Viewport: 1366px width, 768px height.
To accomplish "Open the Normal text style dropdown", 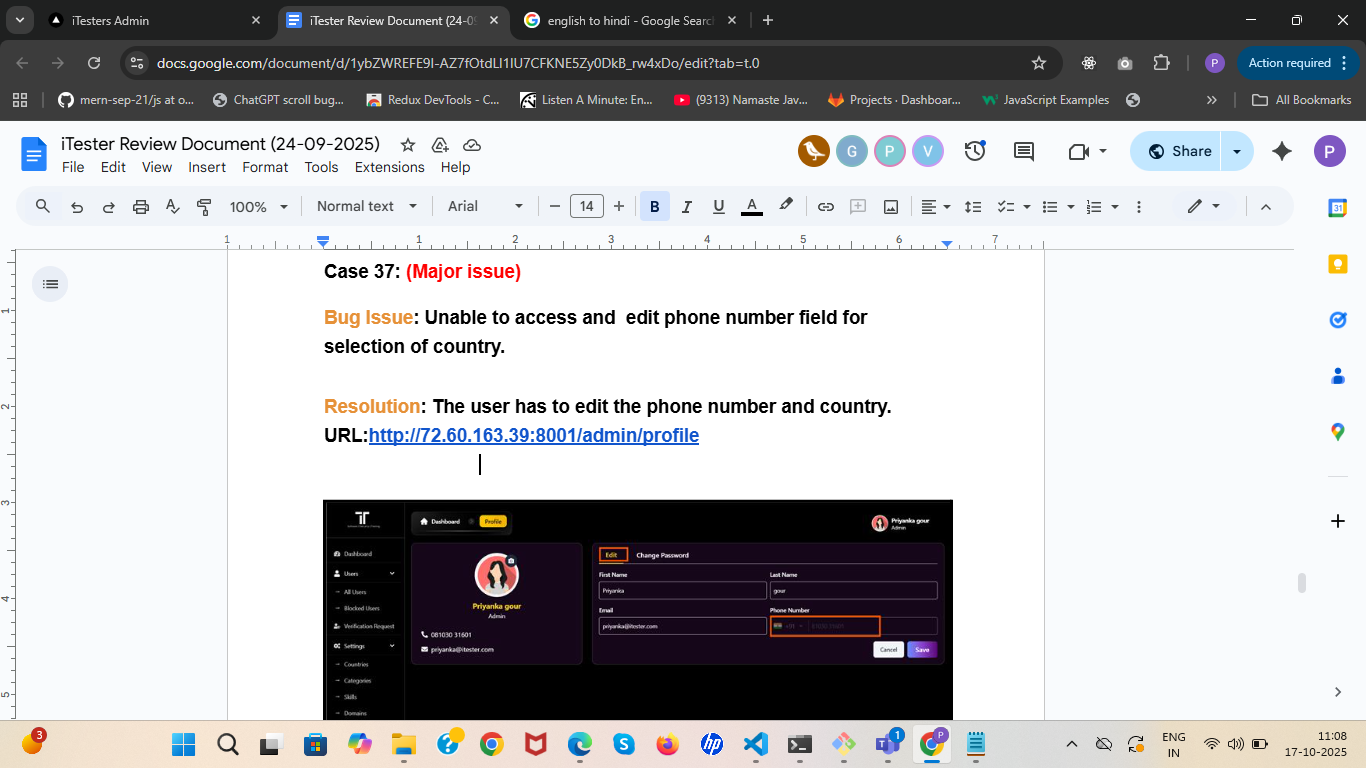I will (x=367, y=207).
